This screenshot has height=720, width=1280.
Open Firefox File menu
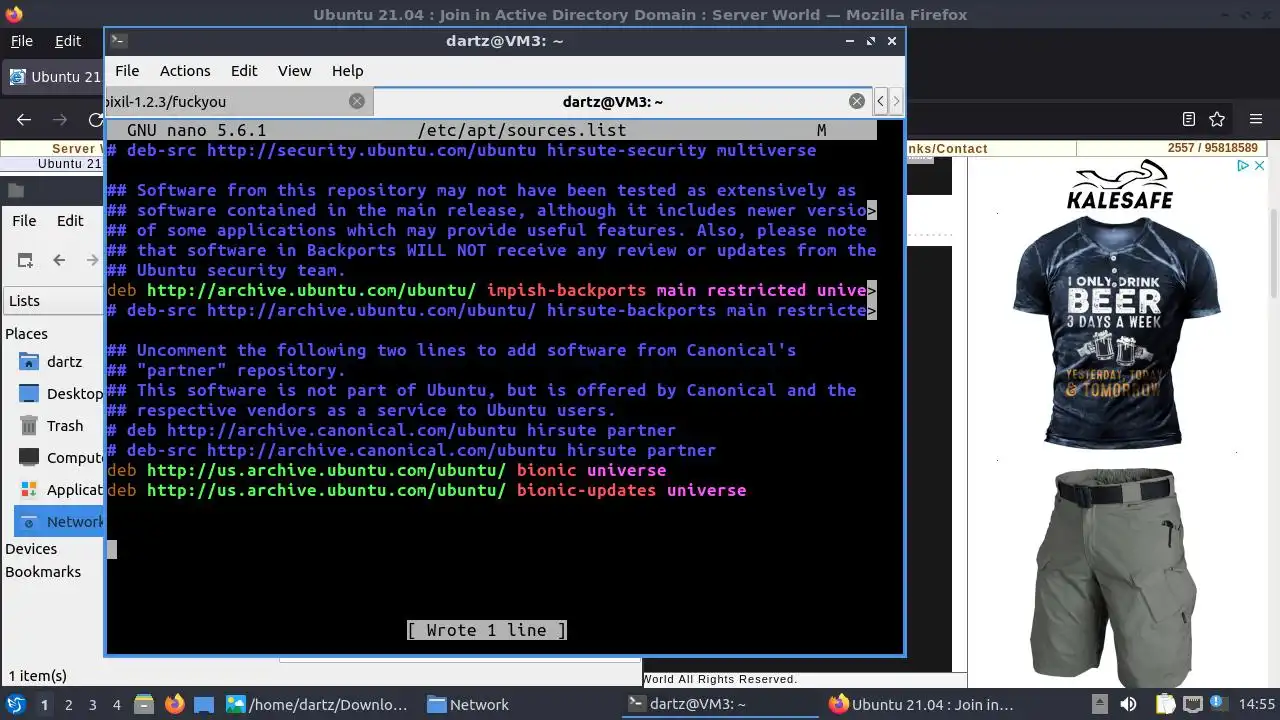[x=21, y=41]
